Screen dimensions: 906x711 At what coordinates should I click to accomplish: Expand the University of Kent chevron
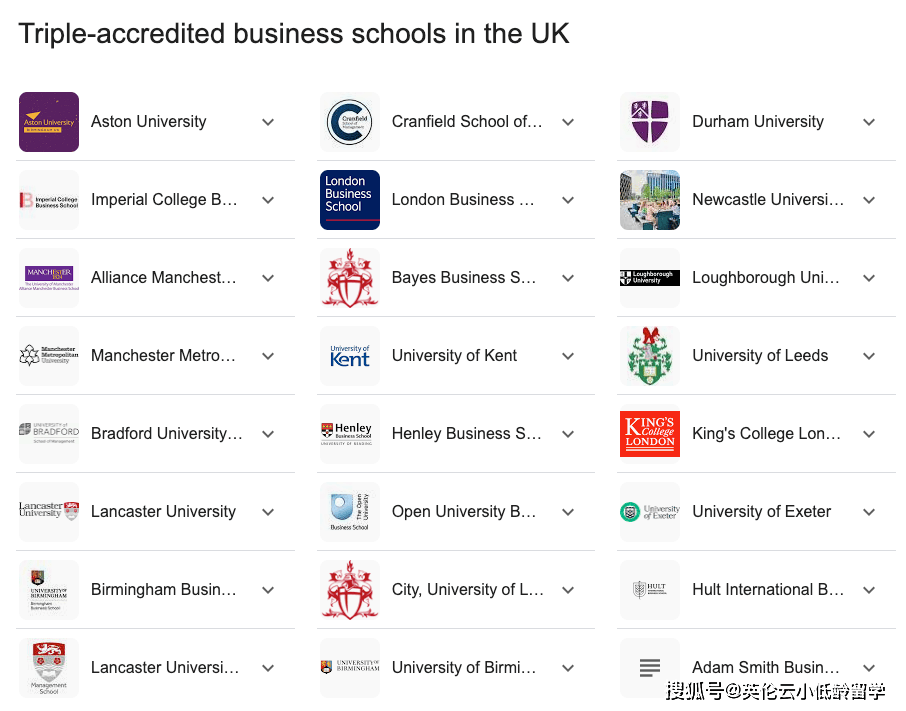568,356
